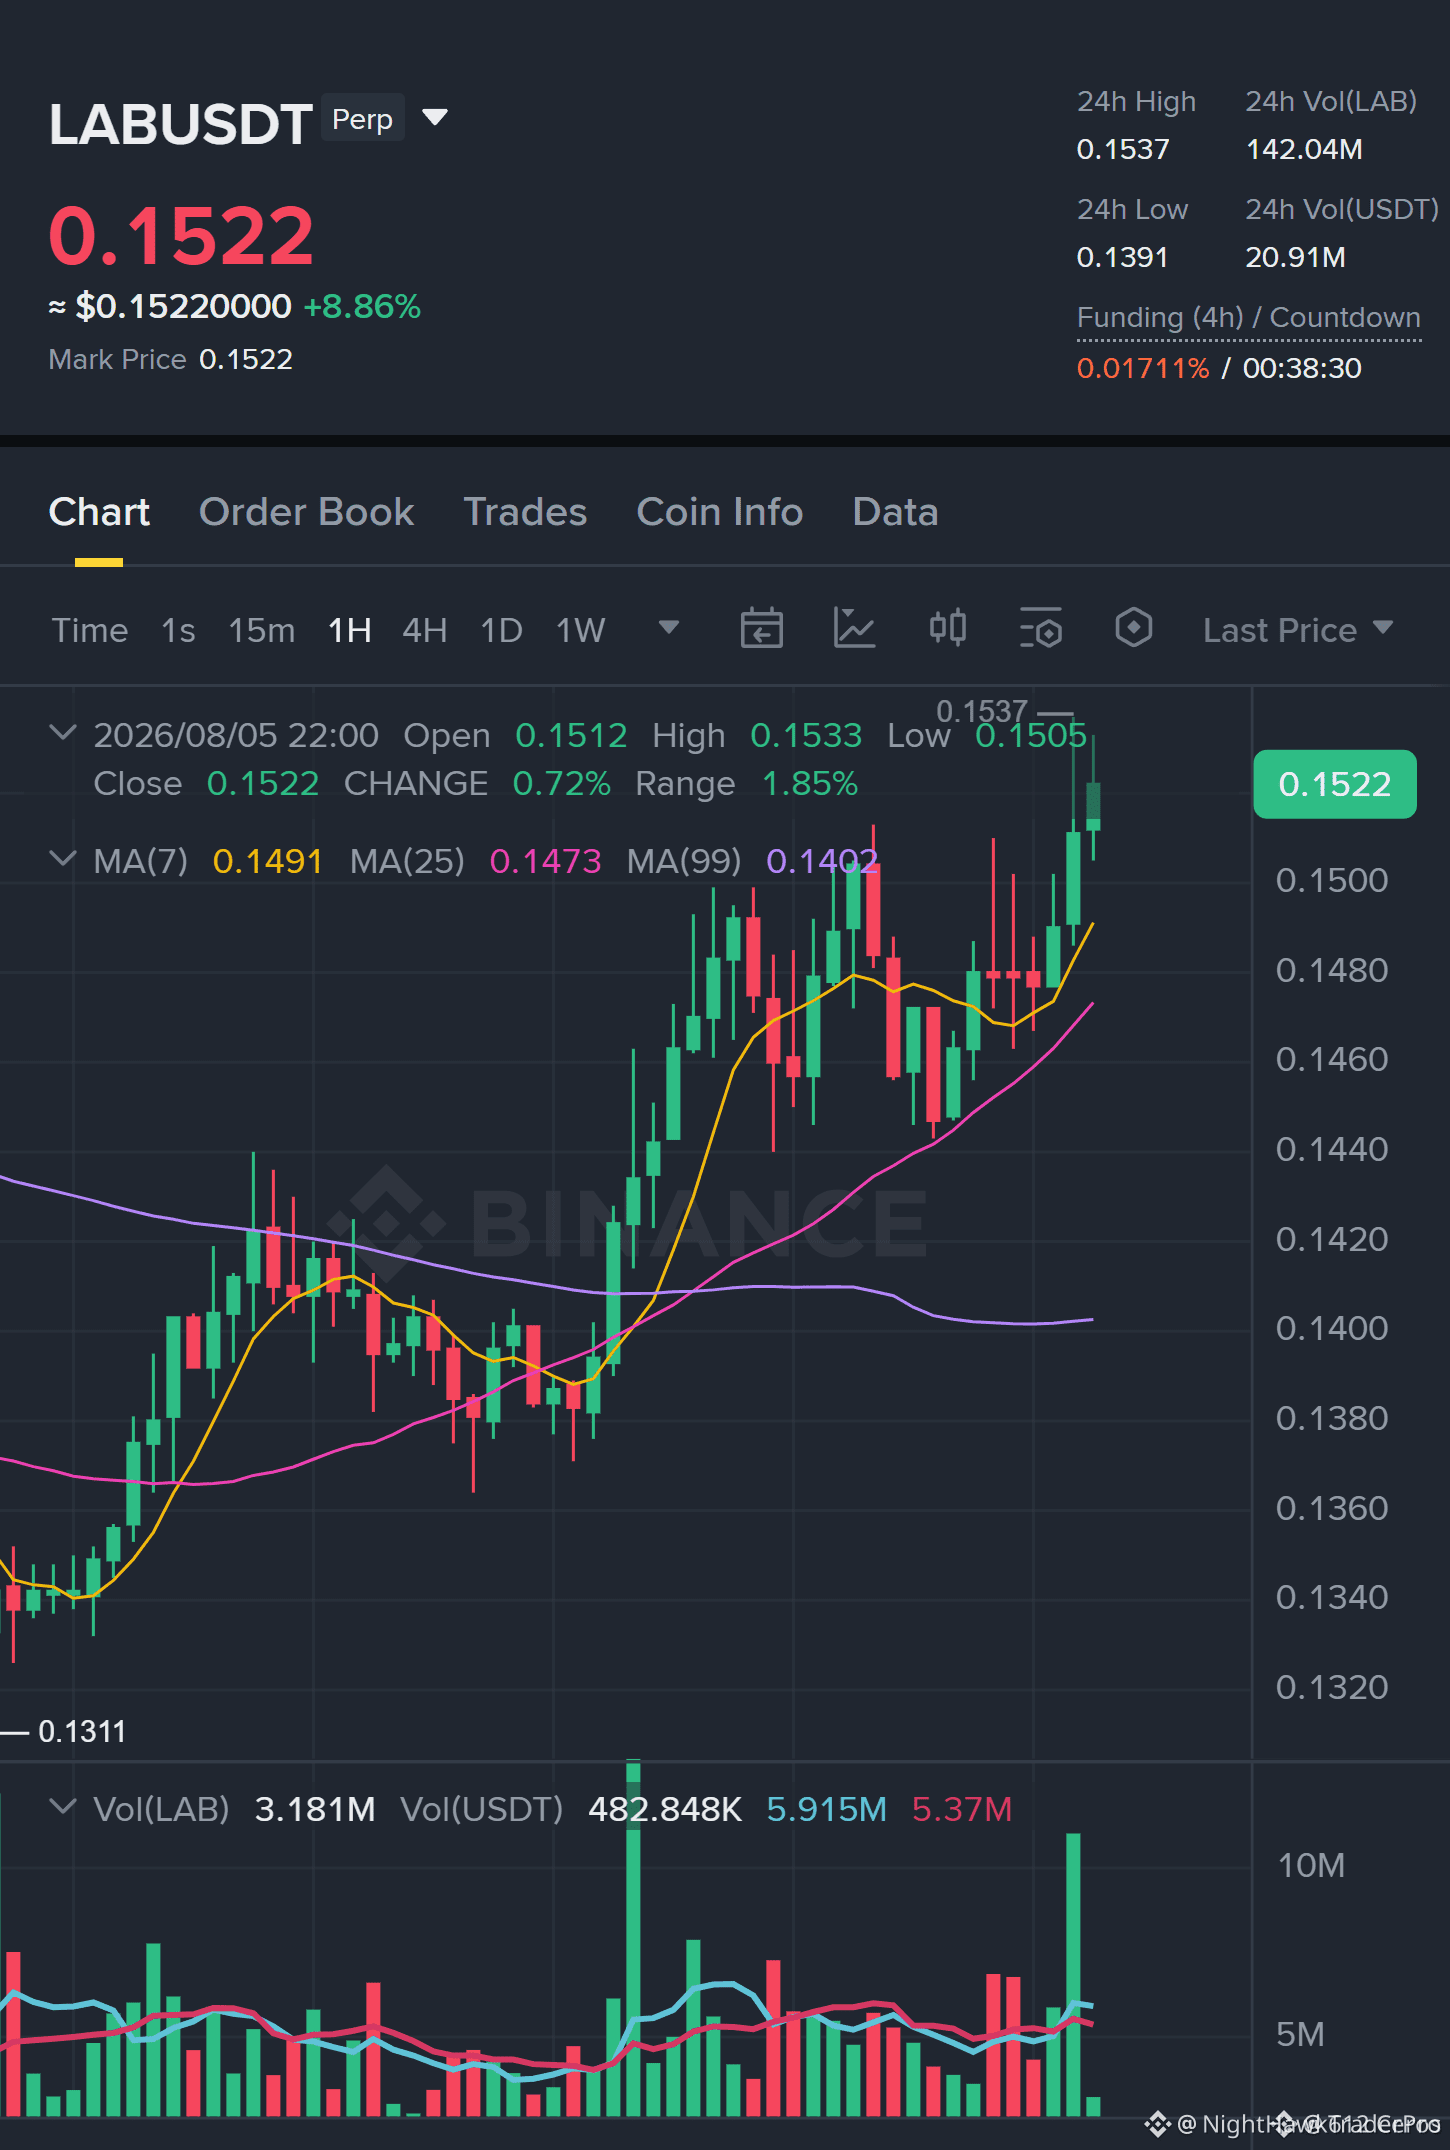Switch to the Coin Info tab
The height and width of the screenshot is (2150, 1450).
point(720,512)
